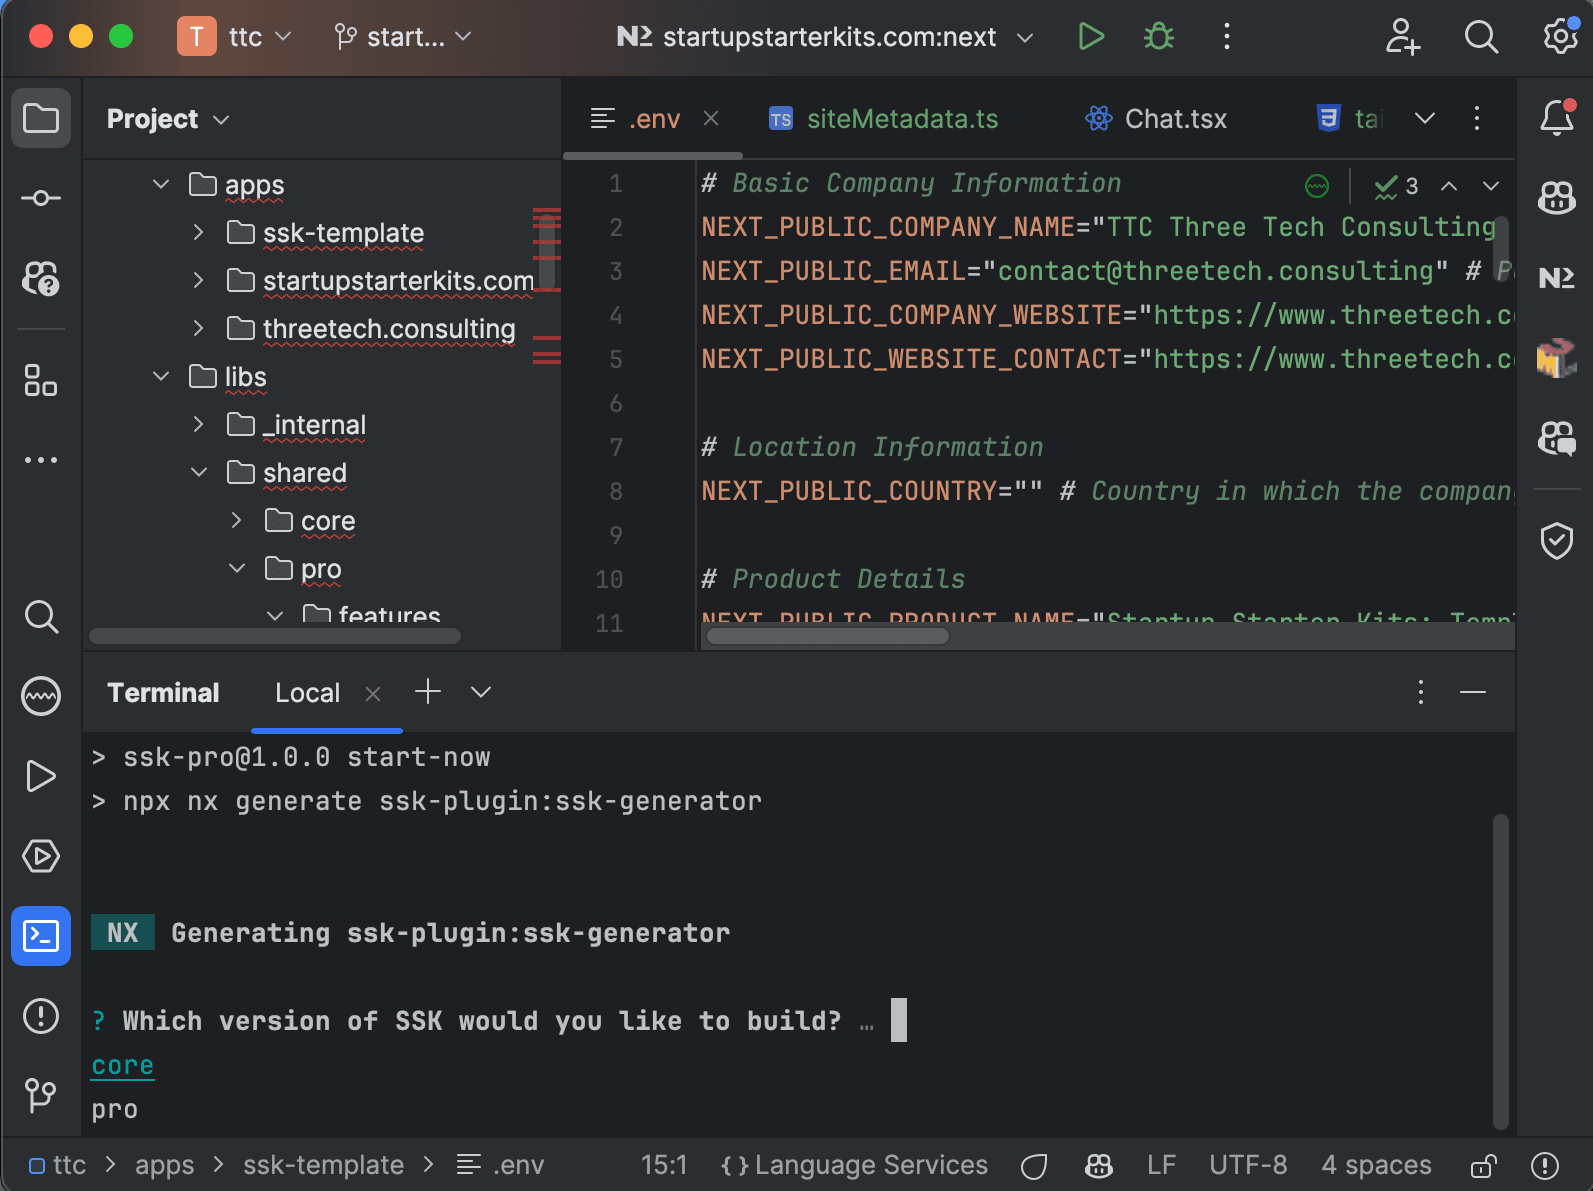
Task: Open the Services tool window
Action: point(41,856)
